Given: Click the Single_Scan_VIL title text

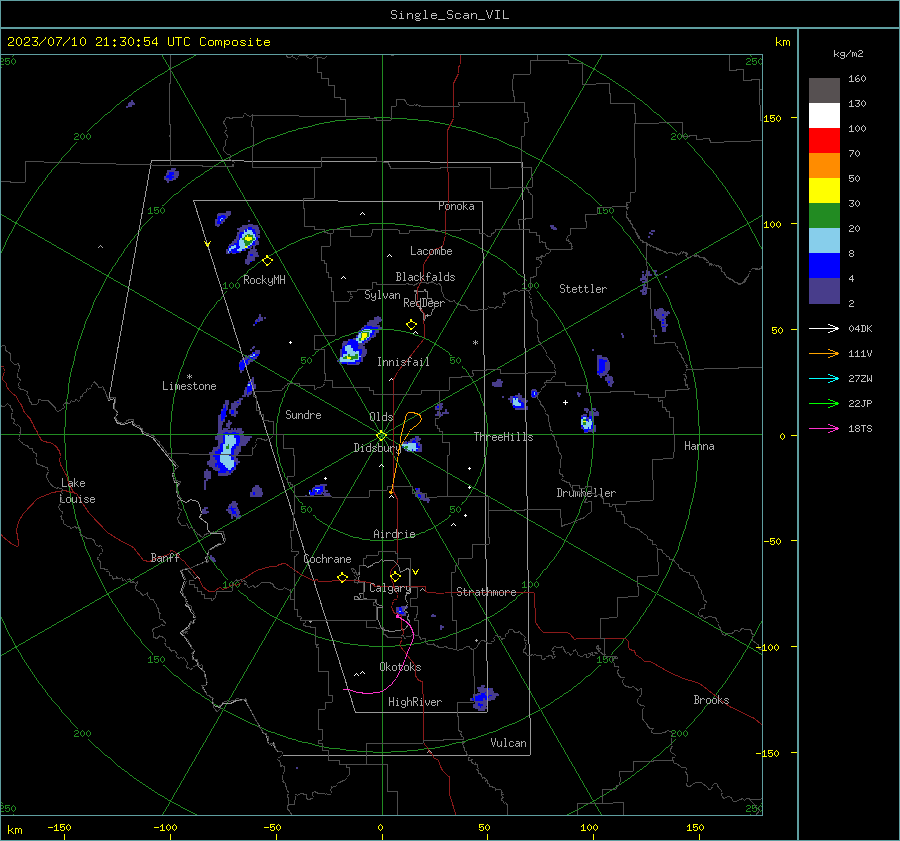Looking at the screenshot, I should (449, 15).
